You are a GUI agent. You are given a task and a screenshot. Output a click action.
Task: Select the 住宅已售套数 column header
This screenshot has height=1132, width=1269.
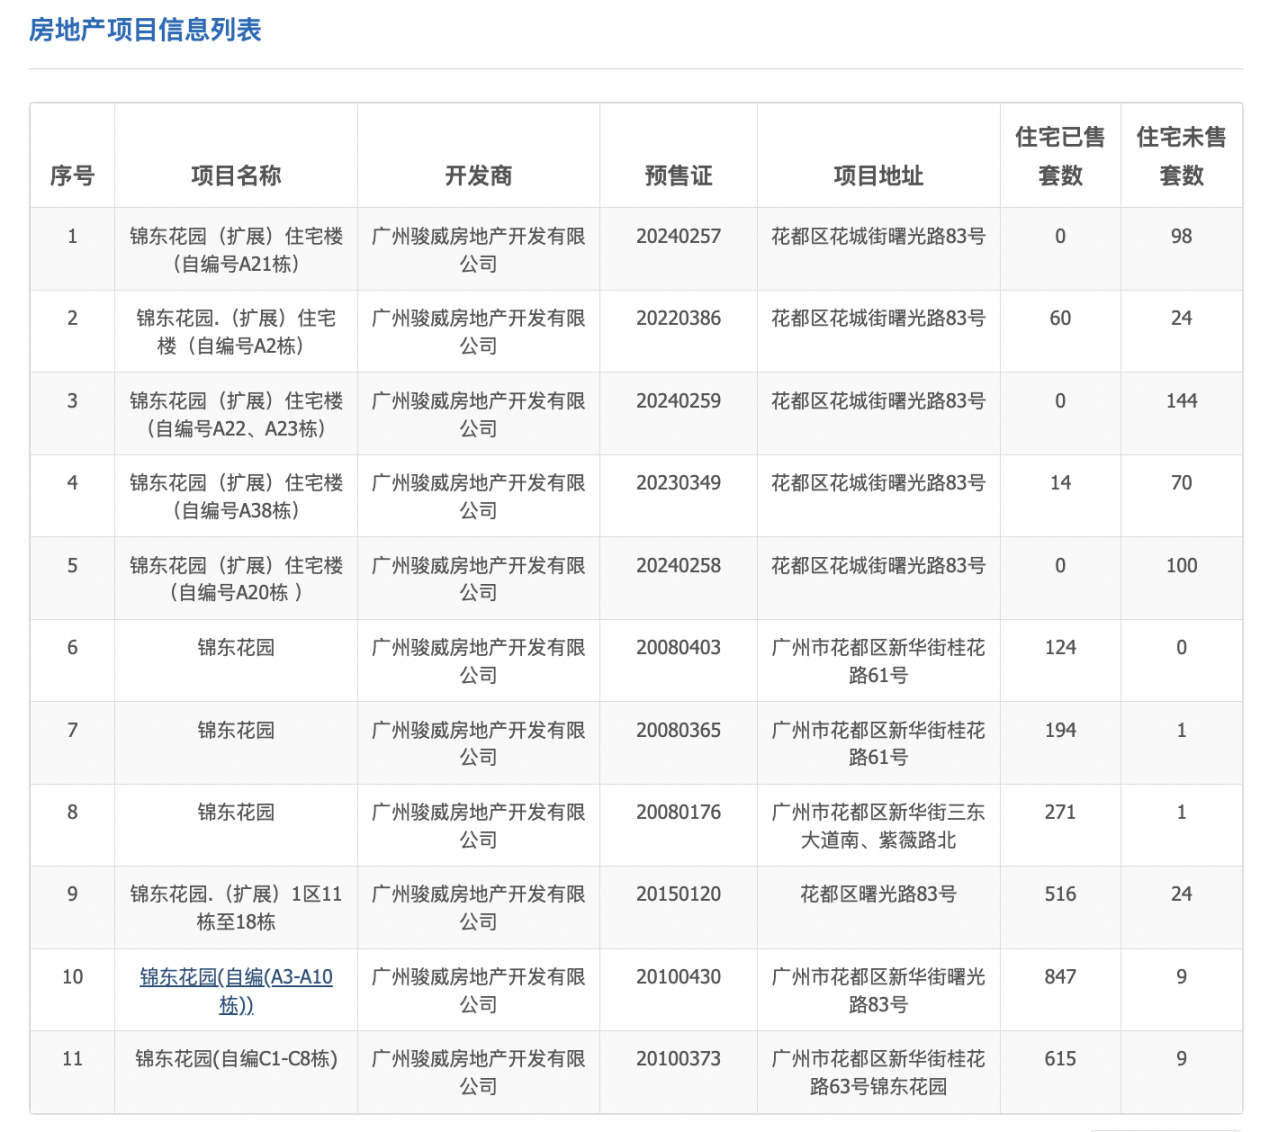coord(1060,156)
